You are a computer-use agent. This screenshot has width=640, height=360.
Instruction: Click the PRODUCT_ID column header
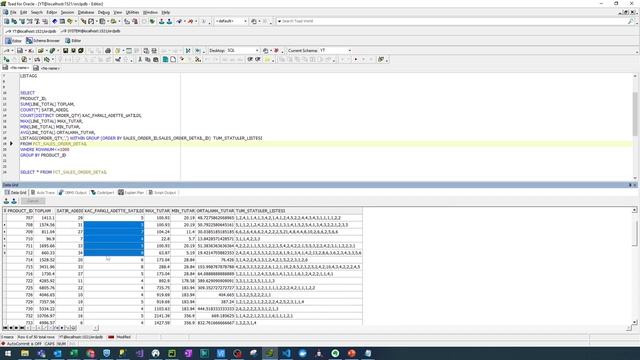(x=20, y=211)
